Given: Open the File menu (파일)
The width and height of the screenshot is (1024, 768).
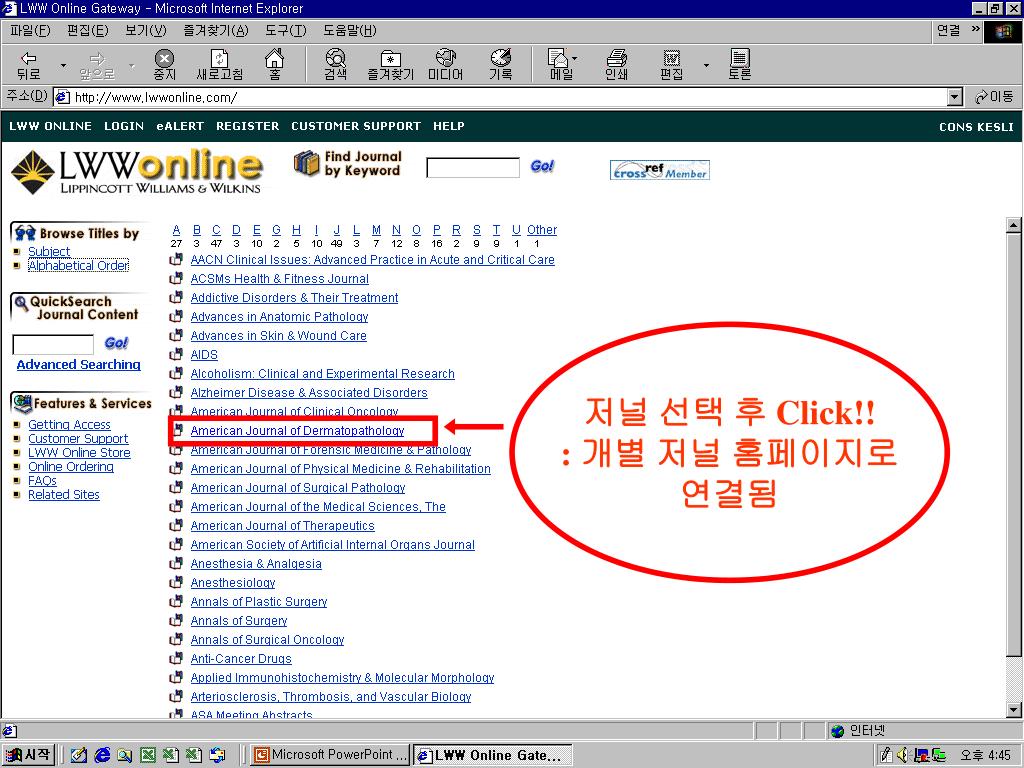Looking at the screenshot, I should pos(30,30).
